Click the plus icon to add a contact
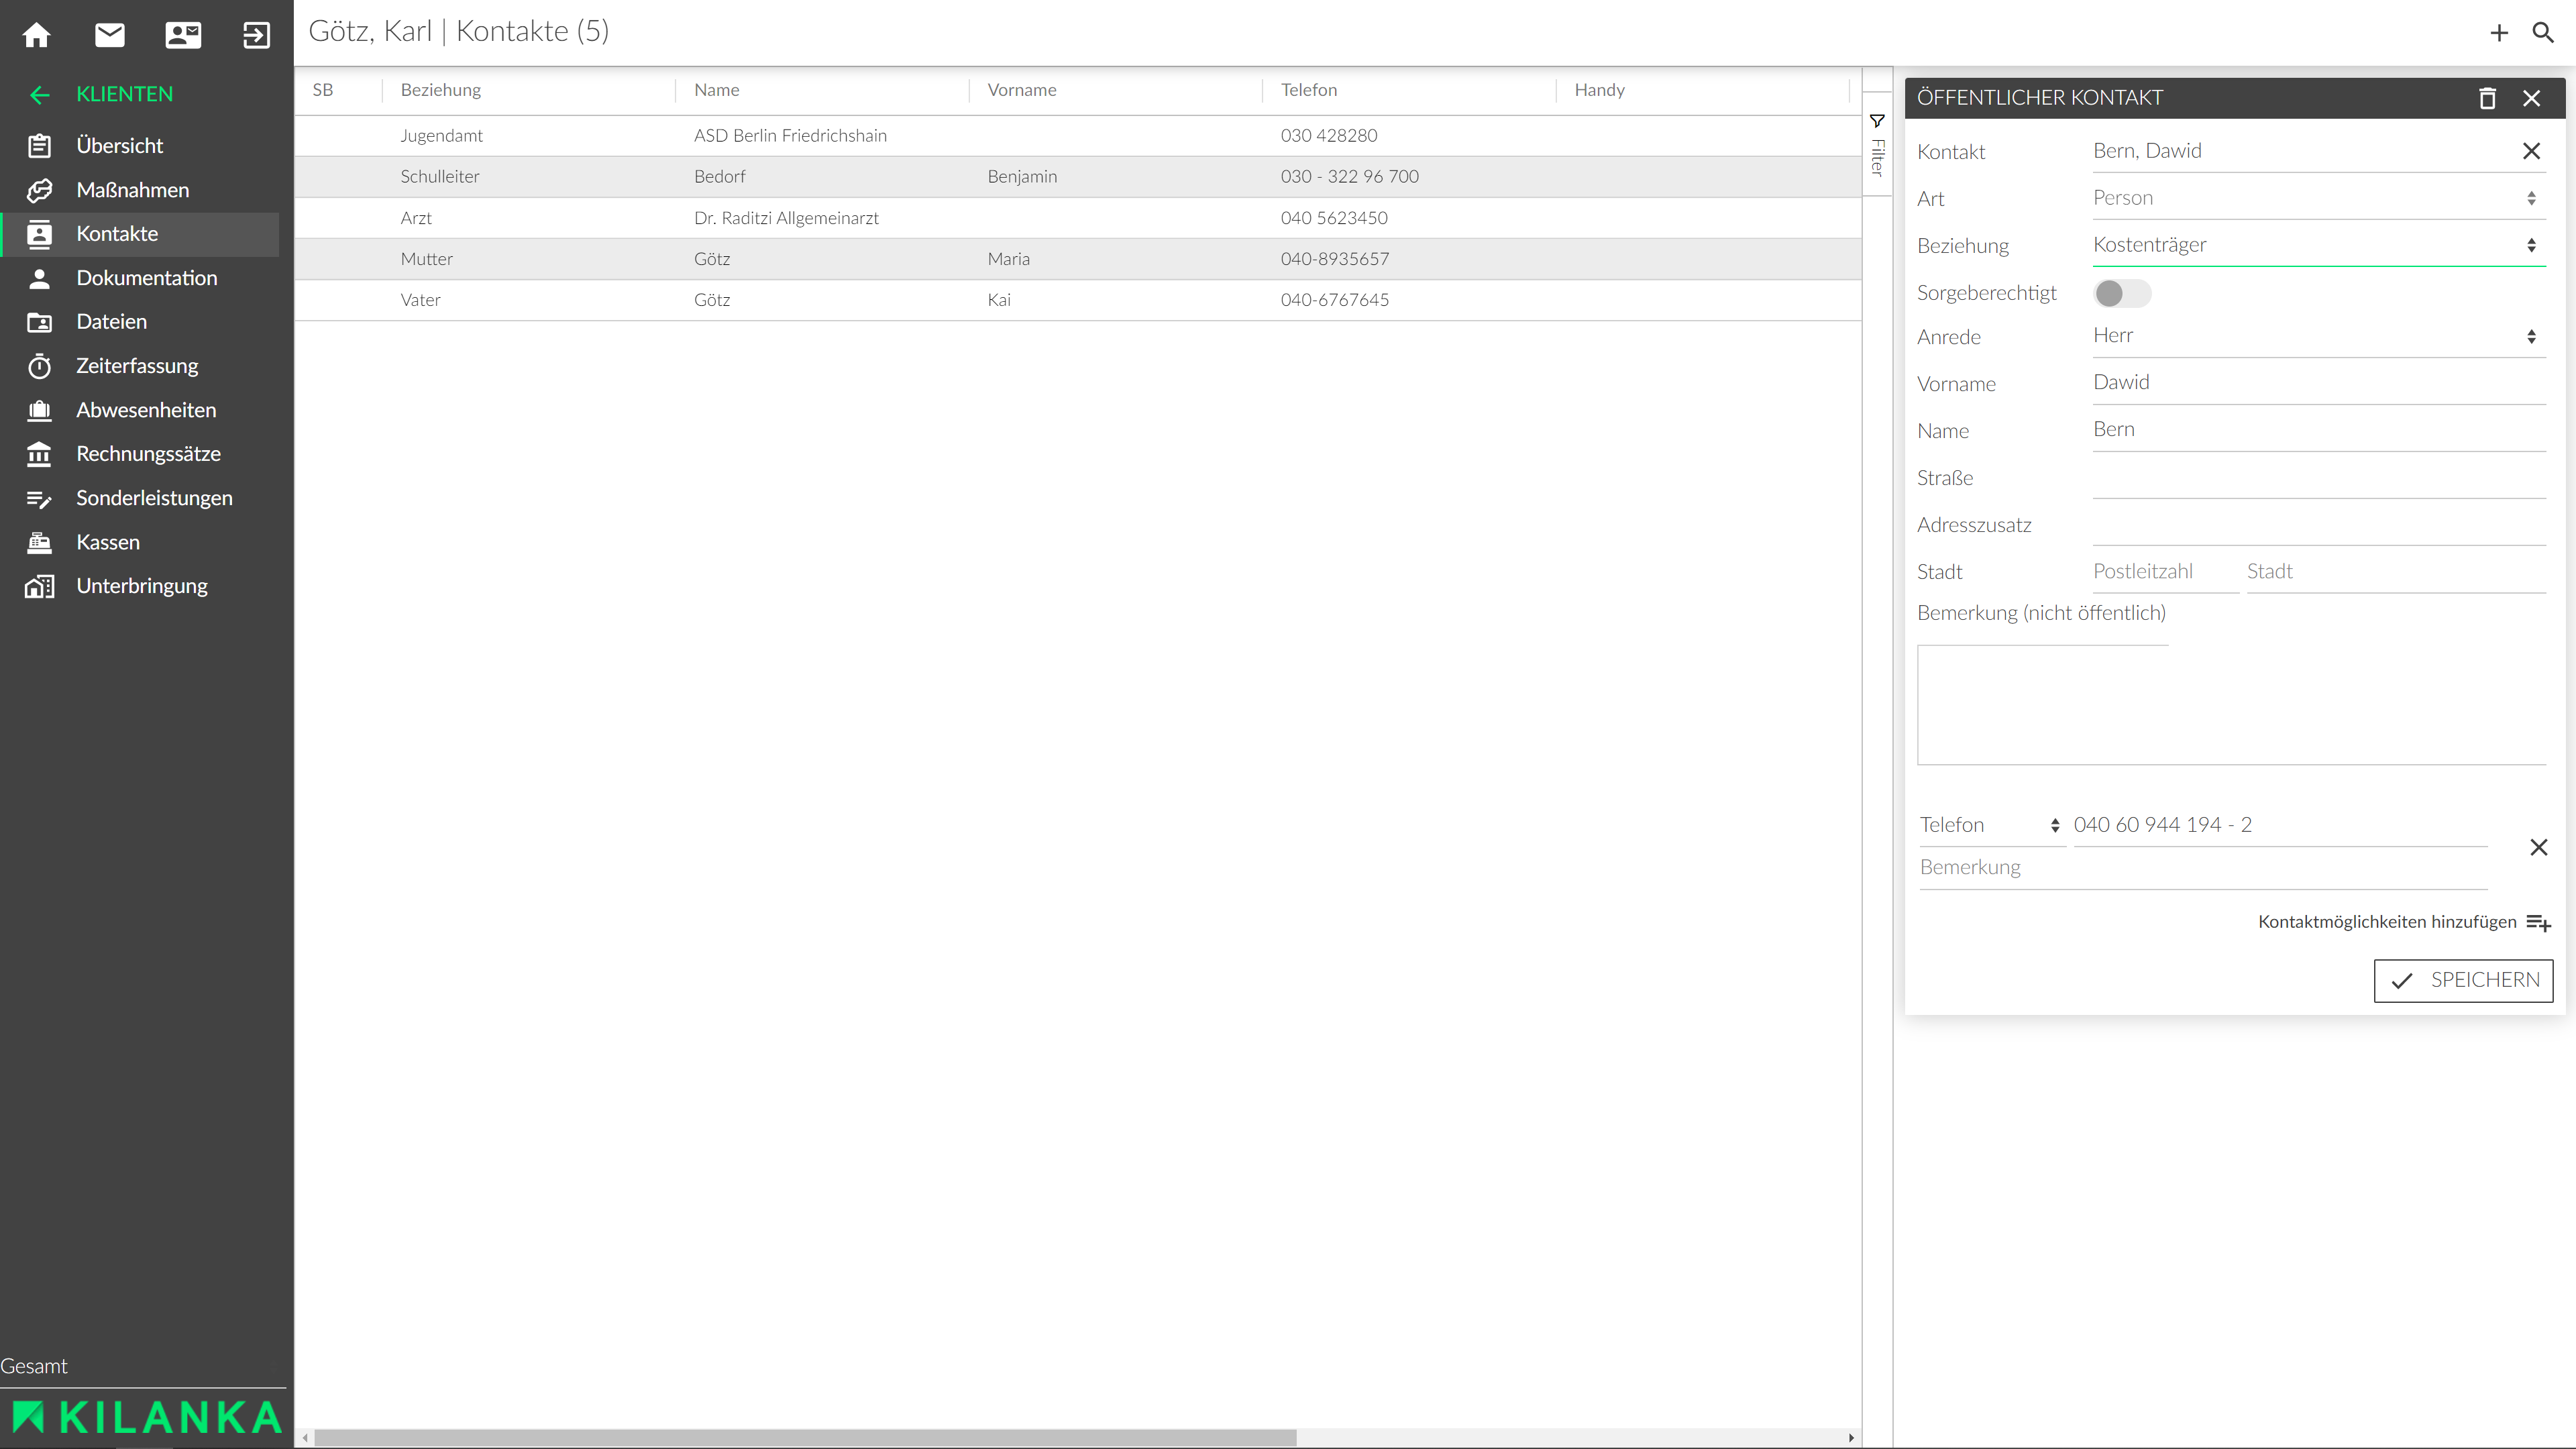 [x=2499, y=33]
